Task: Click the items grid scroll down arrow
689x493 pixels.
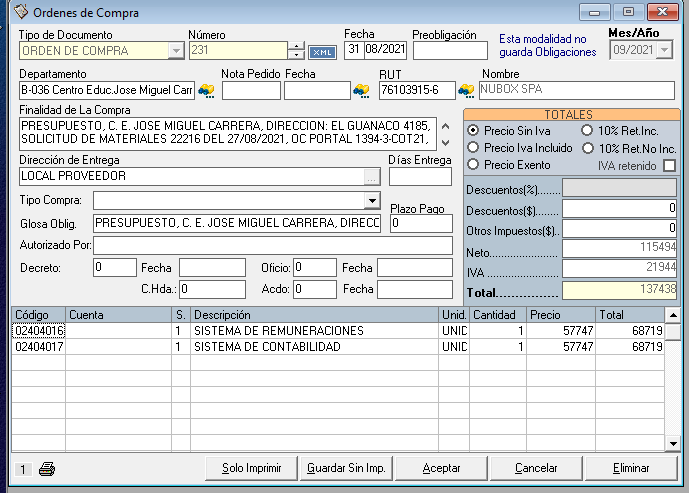Action: [x=673, y=443]
